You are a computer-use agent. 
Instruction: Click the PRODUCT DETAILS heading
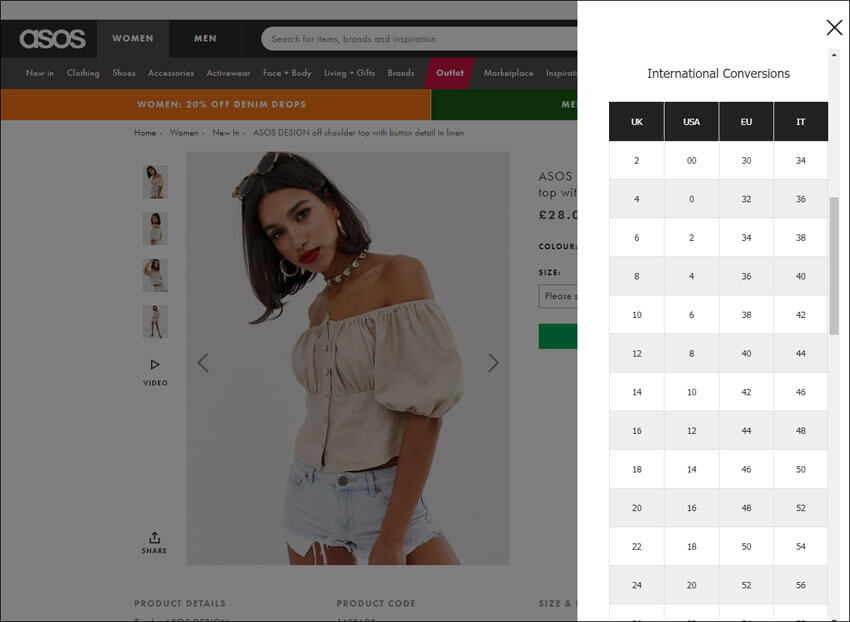coord(180,603)
